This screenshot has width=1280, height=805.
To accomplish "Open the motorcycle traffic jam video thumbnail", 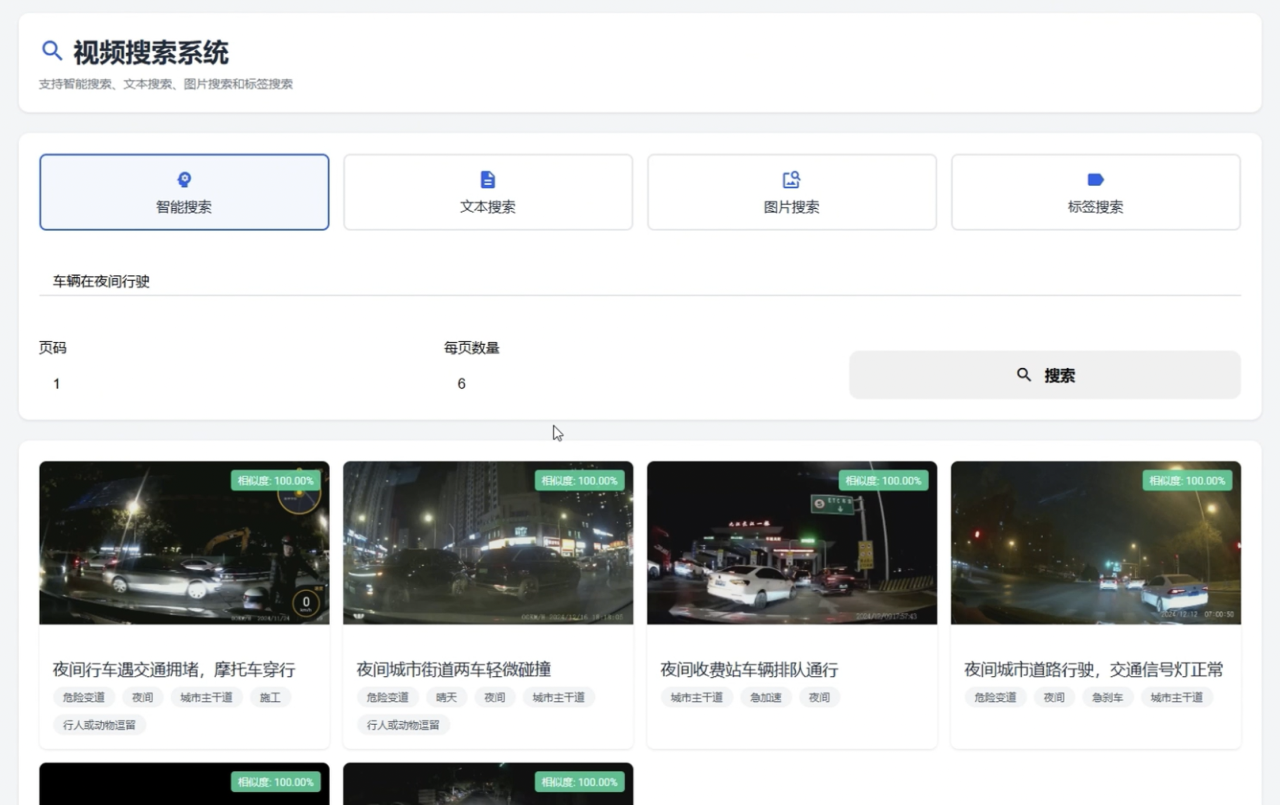I will tap(184, 543).
